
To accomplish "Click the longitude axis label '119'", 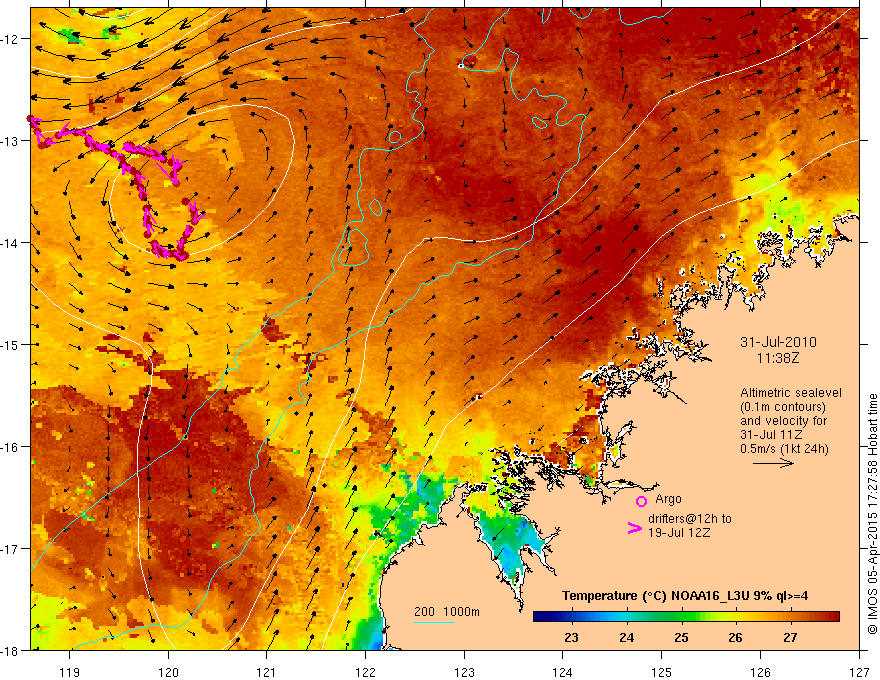I will click(70, 672).
